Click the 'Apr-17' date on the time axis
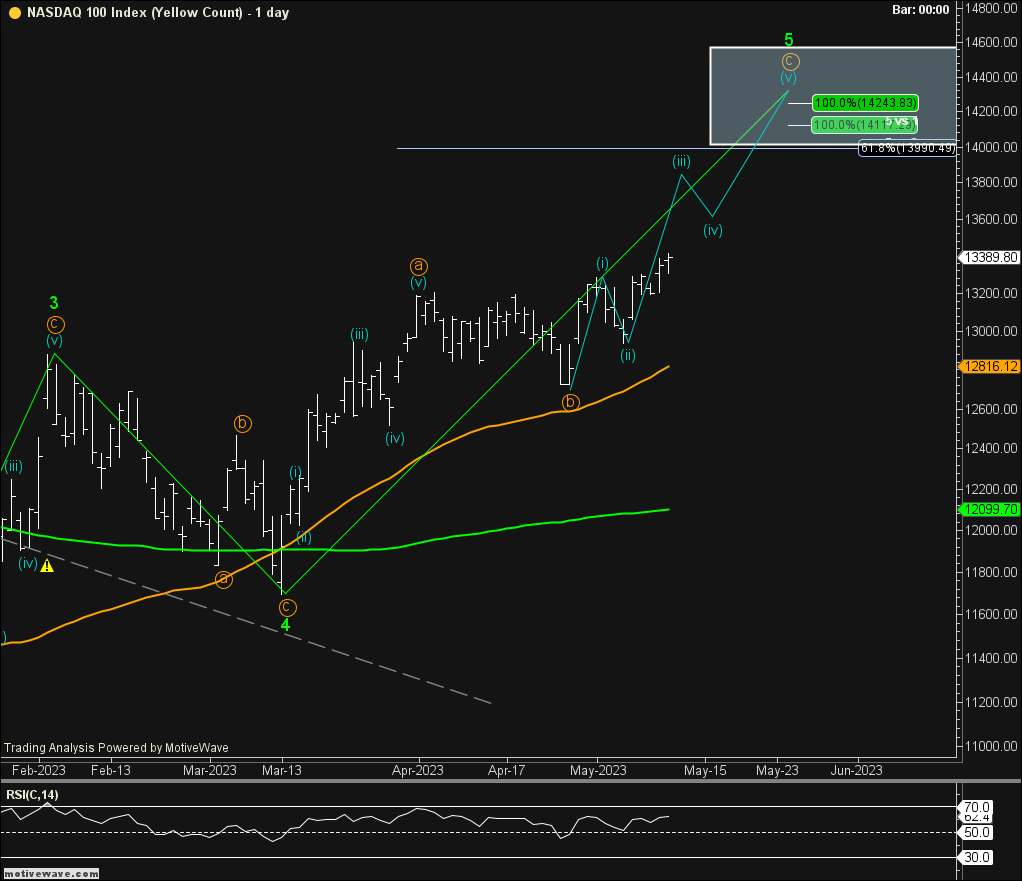Image resolution: width=1022 pixels, height=881 pixels. 506,770
